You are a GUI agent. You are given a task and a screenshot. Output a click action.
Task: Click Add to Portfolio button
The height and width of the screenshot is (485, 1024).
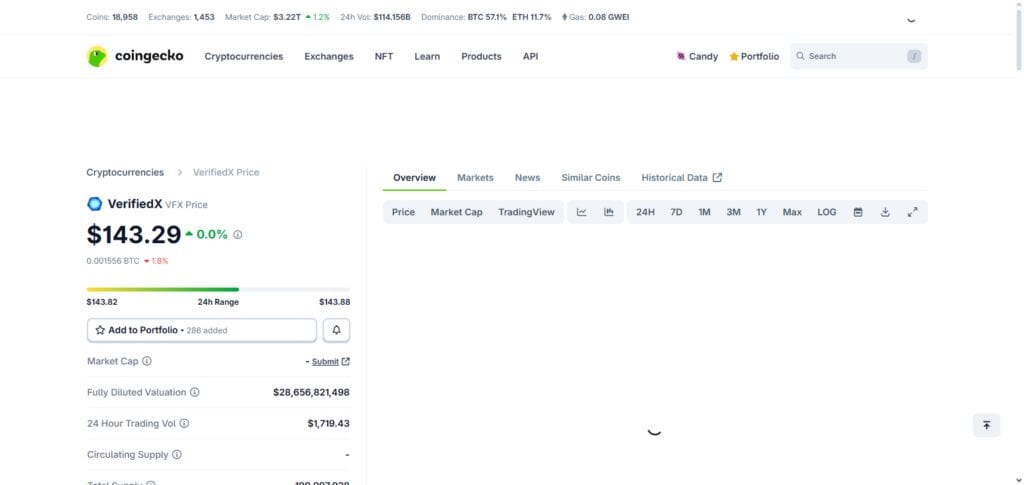point(202,330)
